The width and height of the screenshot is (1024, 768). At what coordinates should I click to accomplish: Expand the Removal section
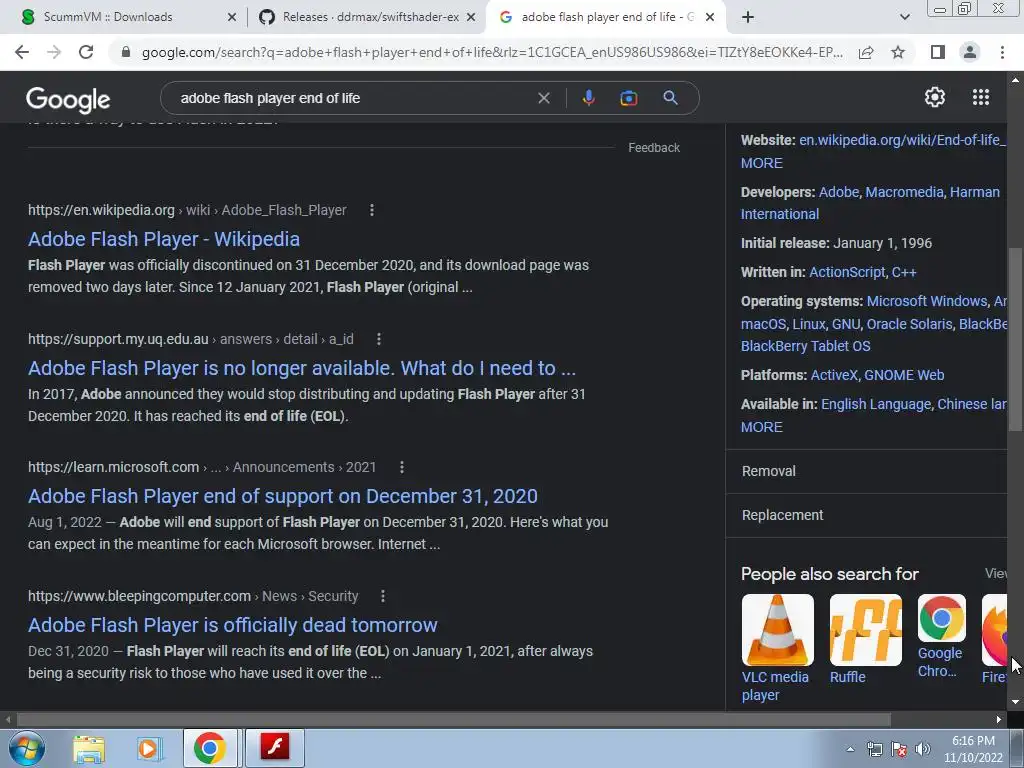point(866,472)
